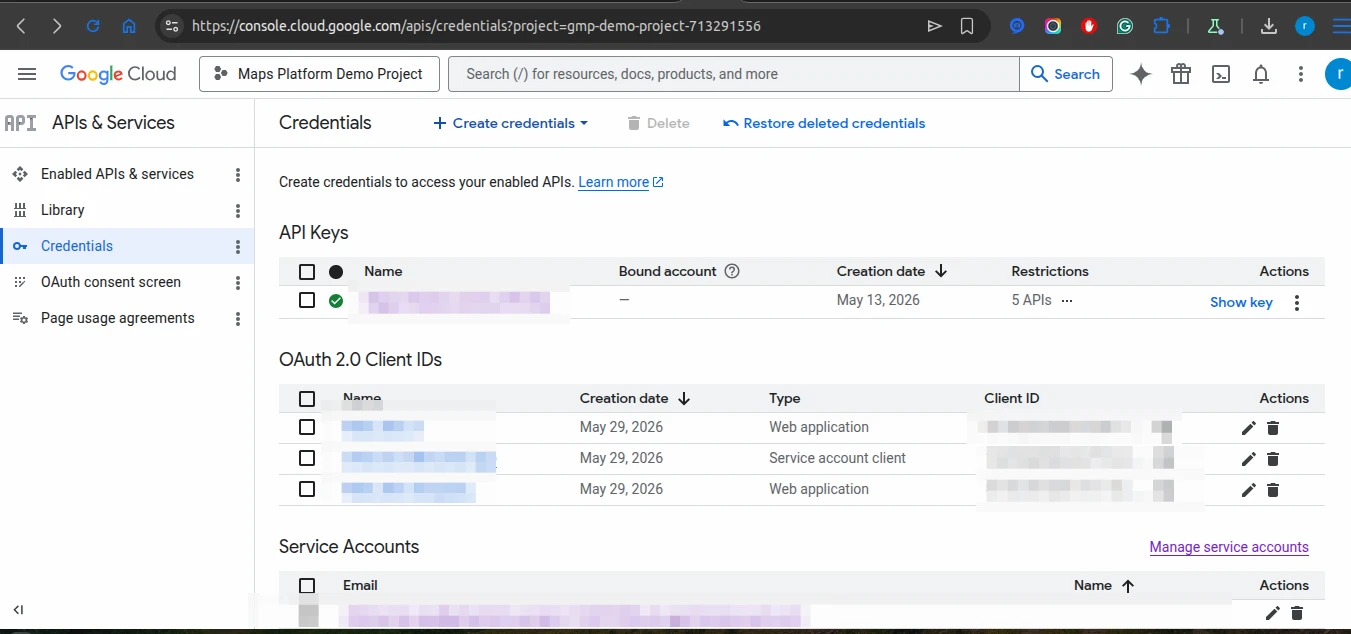Bookmark this page in address bar
Image resolution: width=1351 pixels, height=634 pixels.
point(967,26)
